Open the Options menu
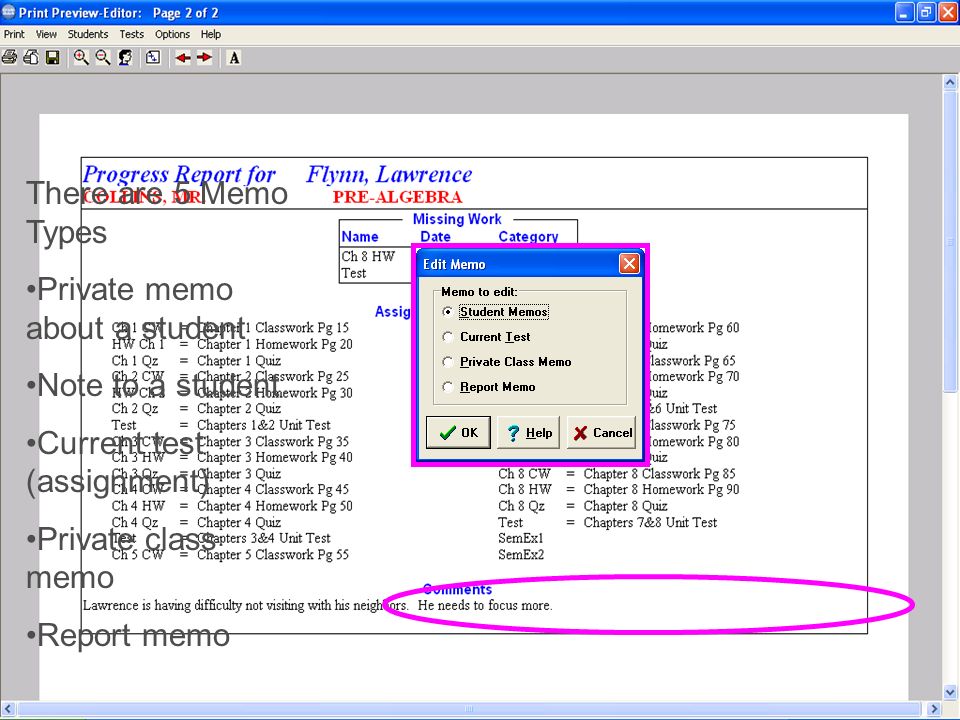 click(x=172, y=34)
